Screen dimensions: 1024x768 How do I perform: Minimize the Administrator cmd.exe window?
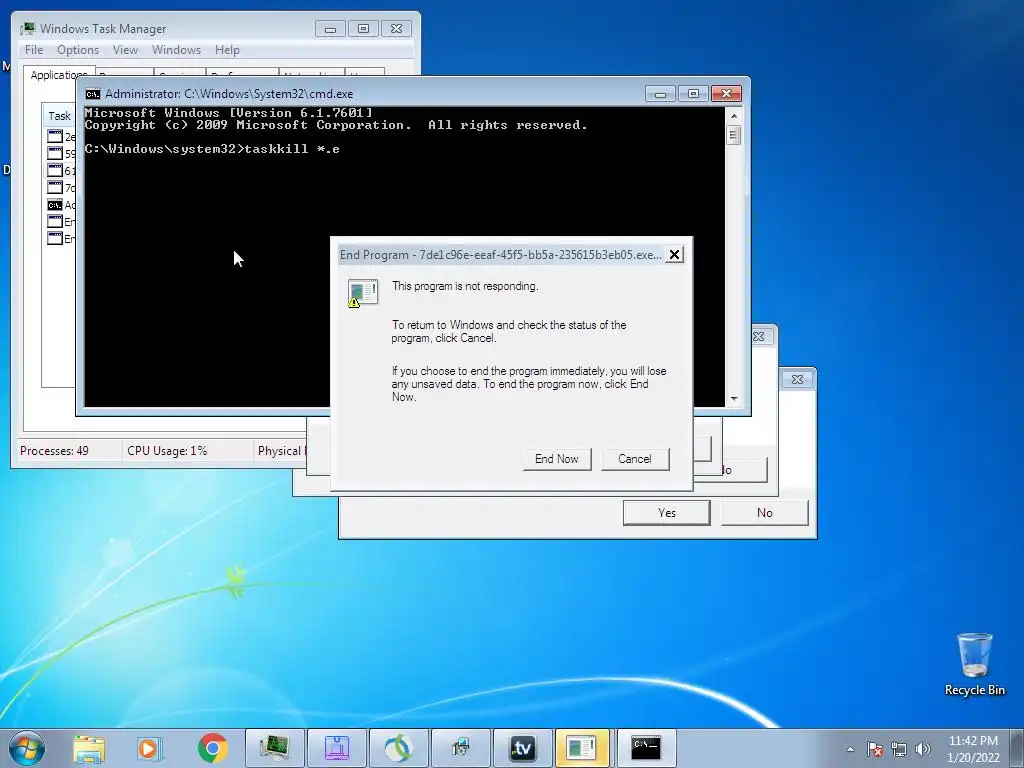660,93
